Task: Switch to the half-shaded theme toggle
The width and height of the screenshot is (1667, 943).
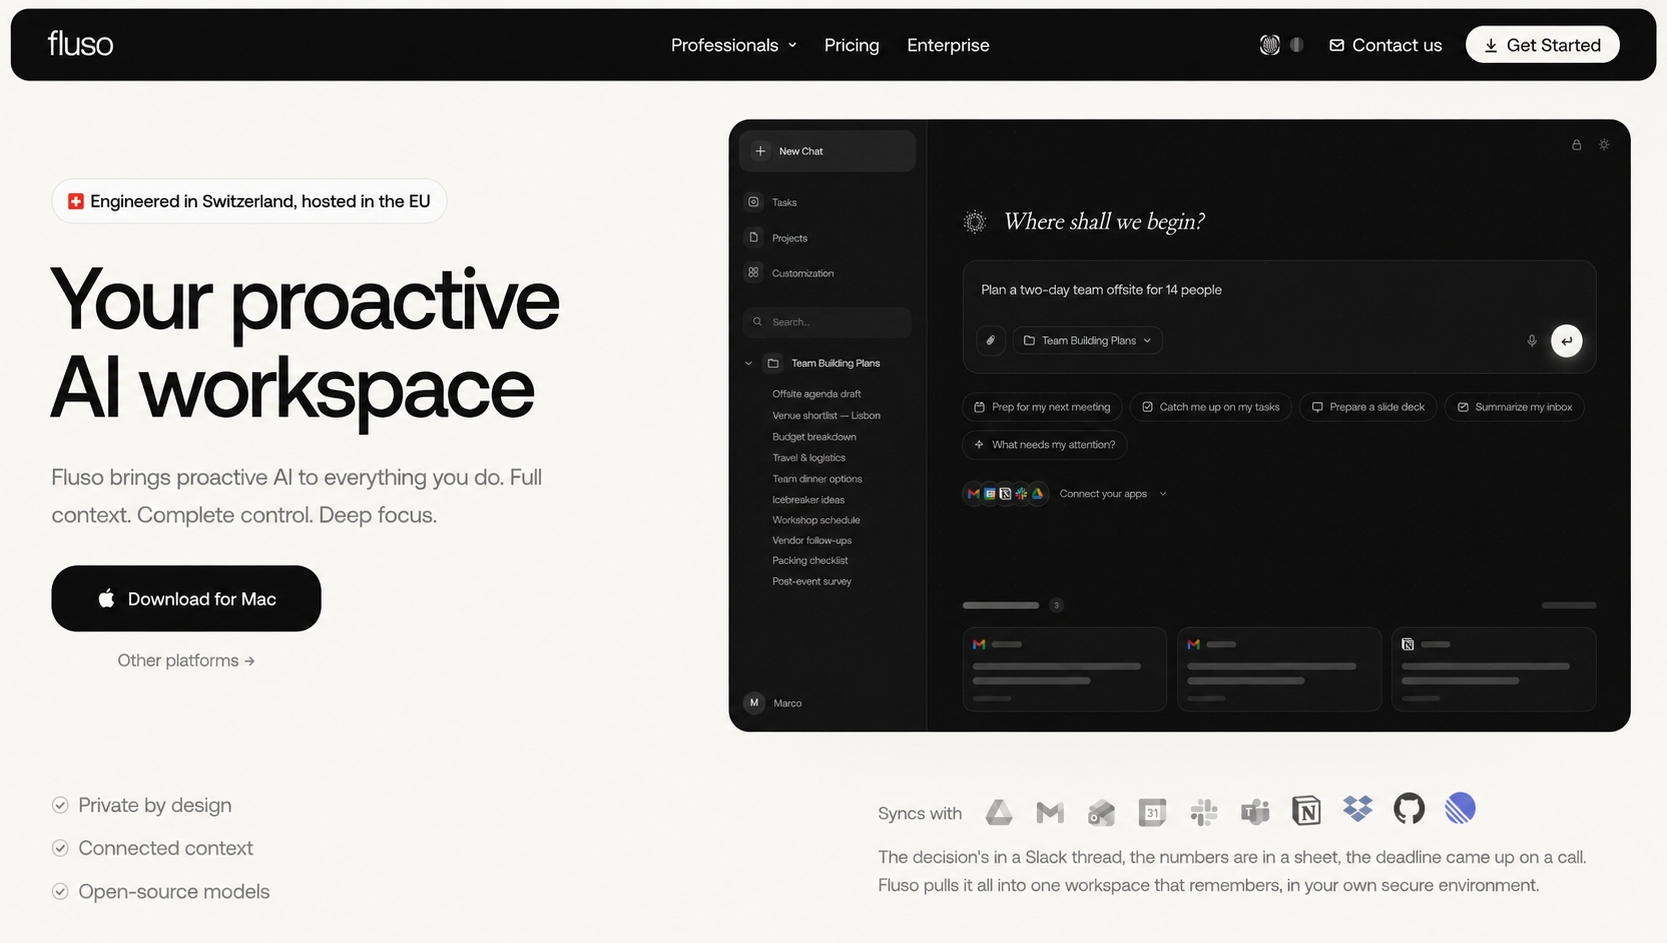Action: tap(1297, 45)
